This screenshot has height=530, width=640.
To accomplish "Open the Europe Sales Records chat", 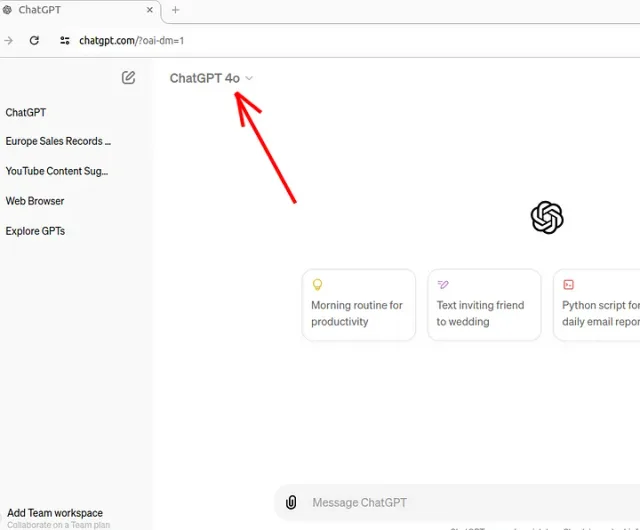I will [x=58, y=141].
